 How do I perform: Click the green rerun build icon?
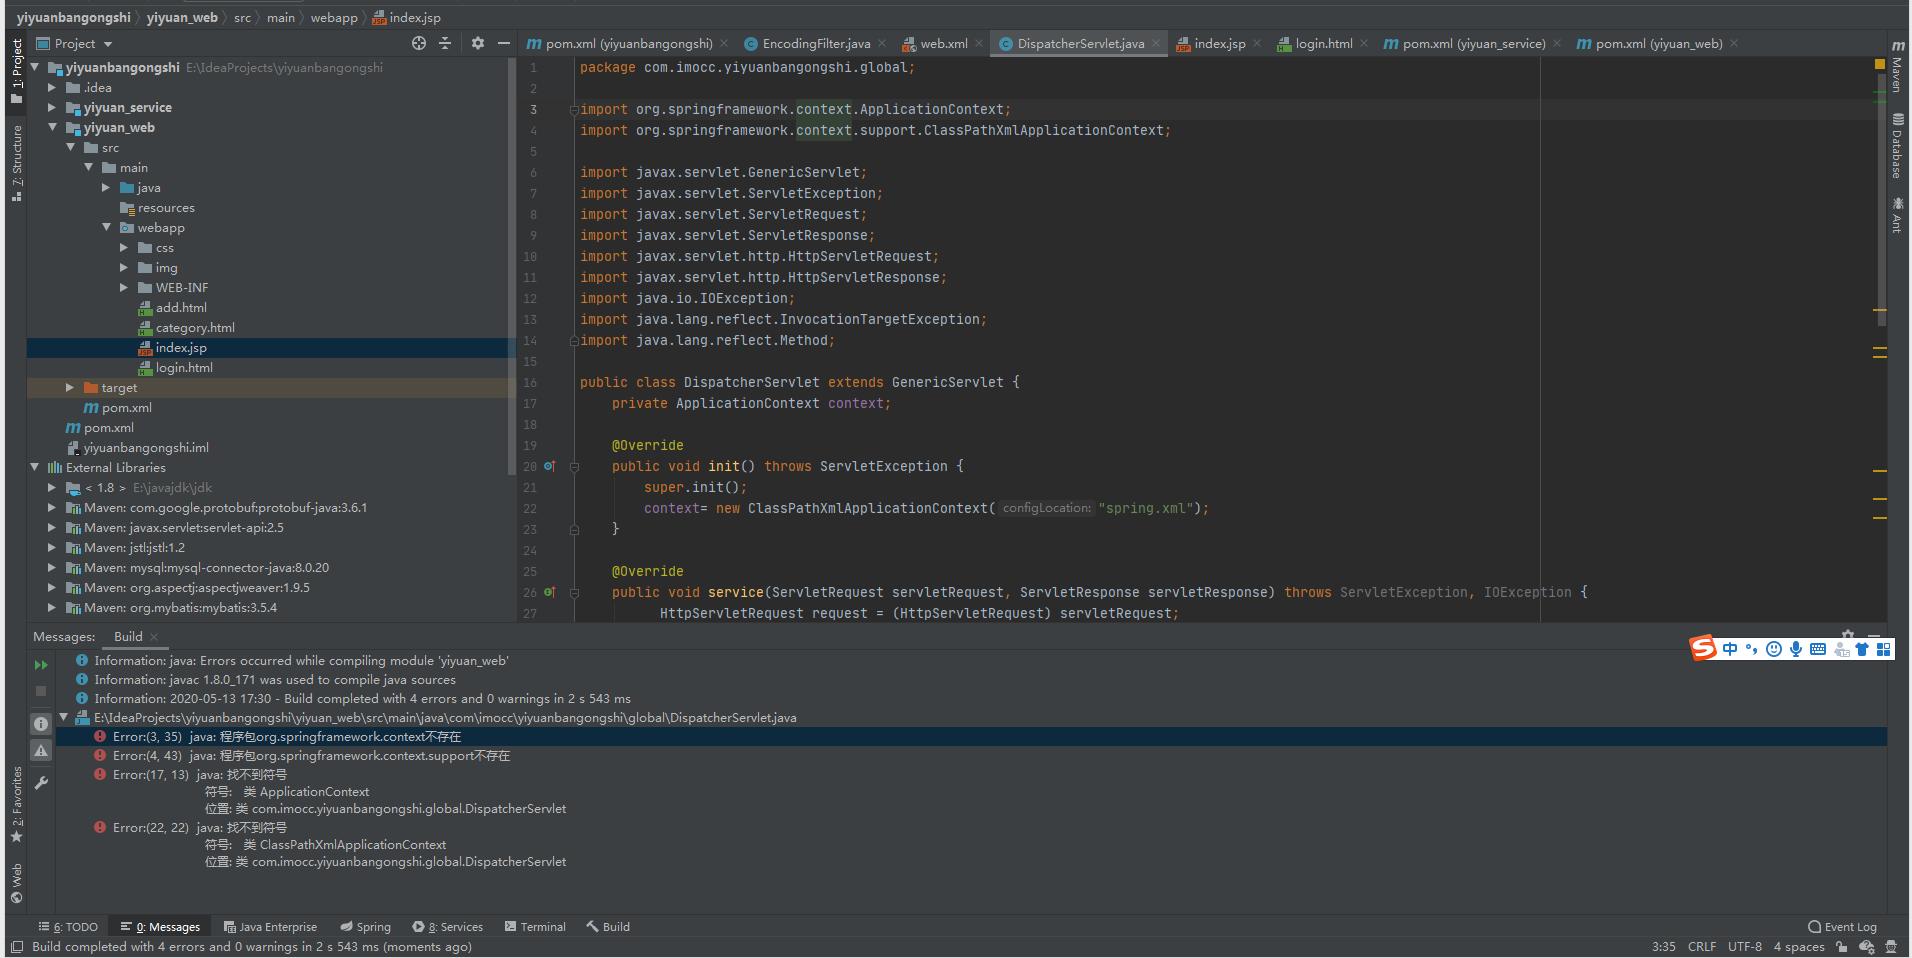(41, 665)
